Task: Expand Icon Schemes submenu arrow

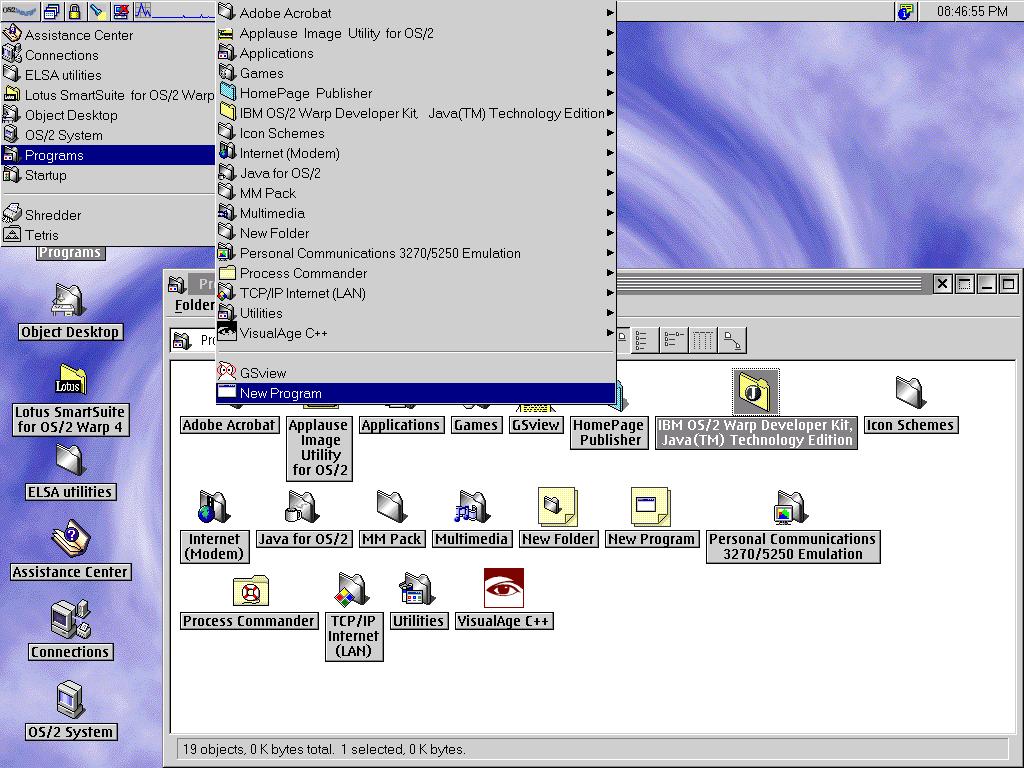Action: 610,133
